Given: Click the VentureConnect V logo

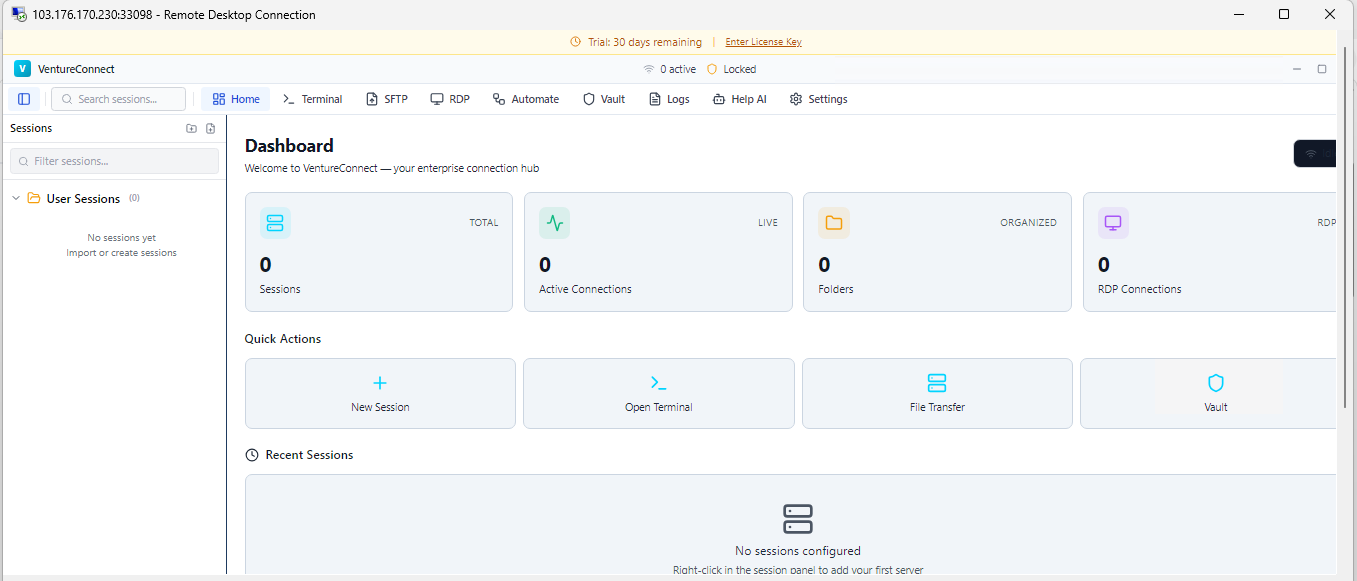Looking at the screenshot, I should click(22, 69).
